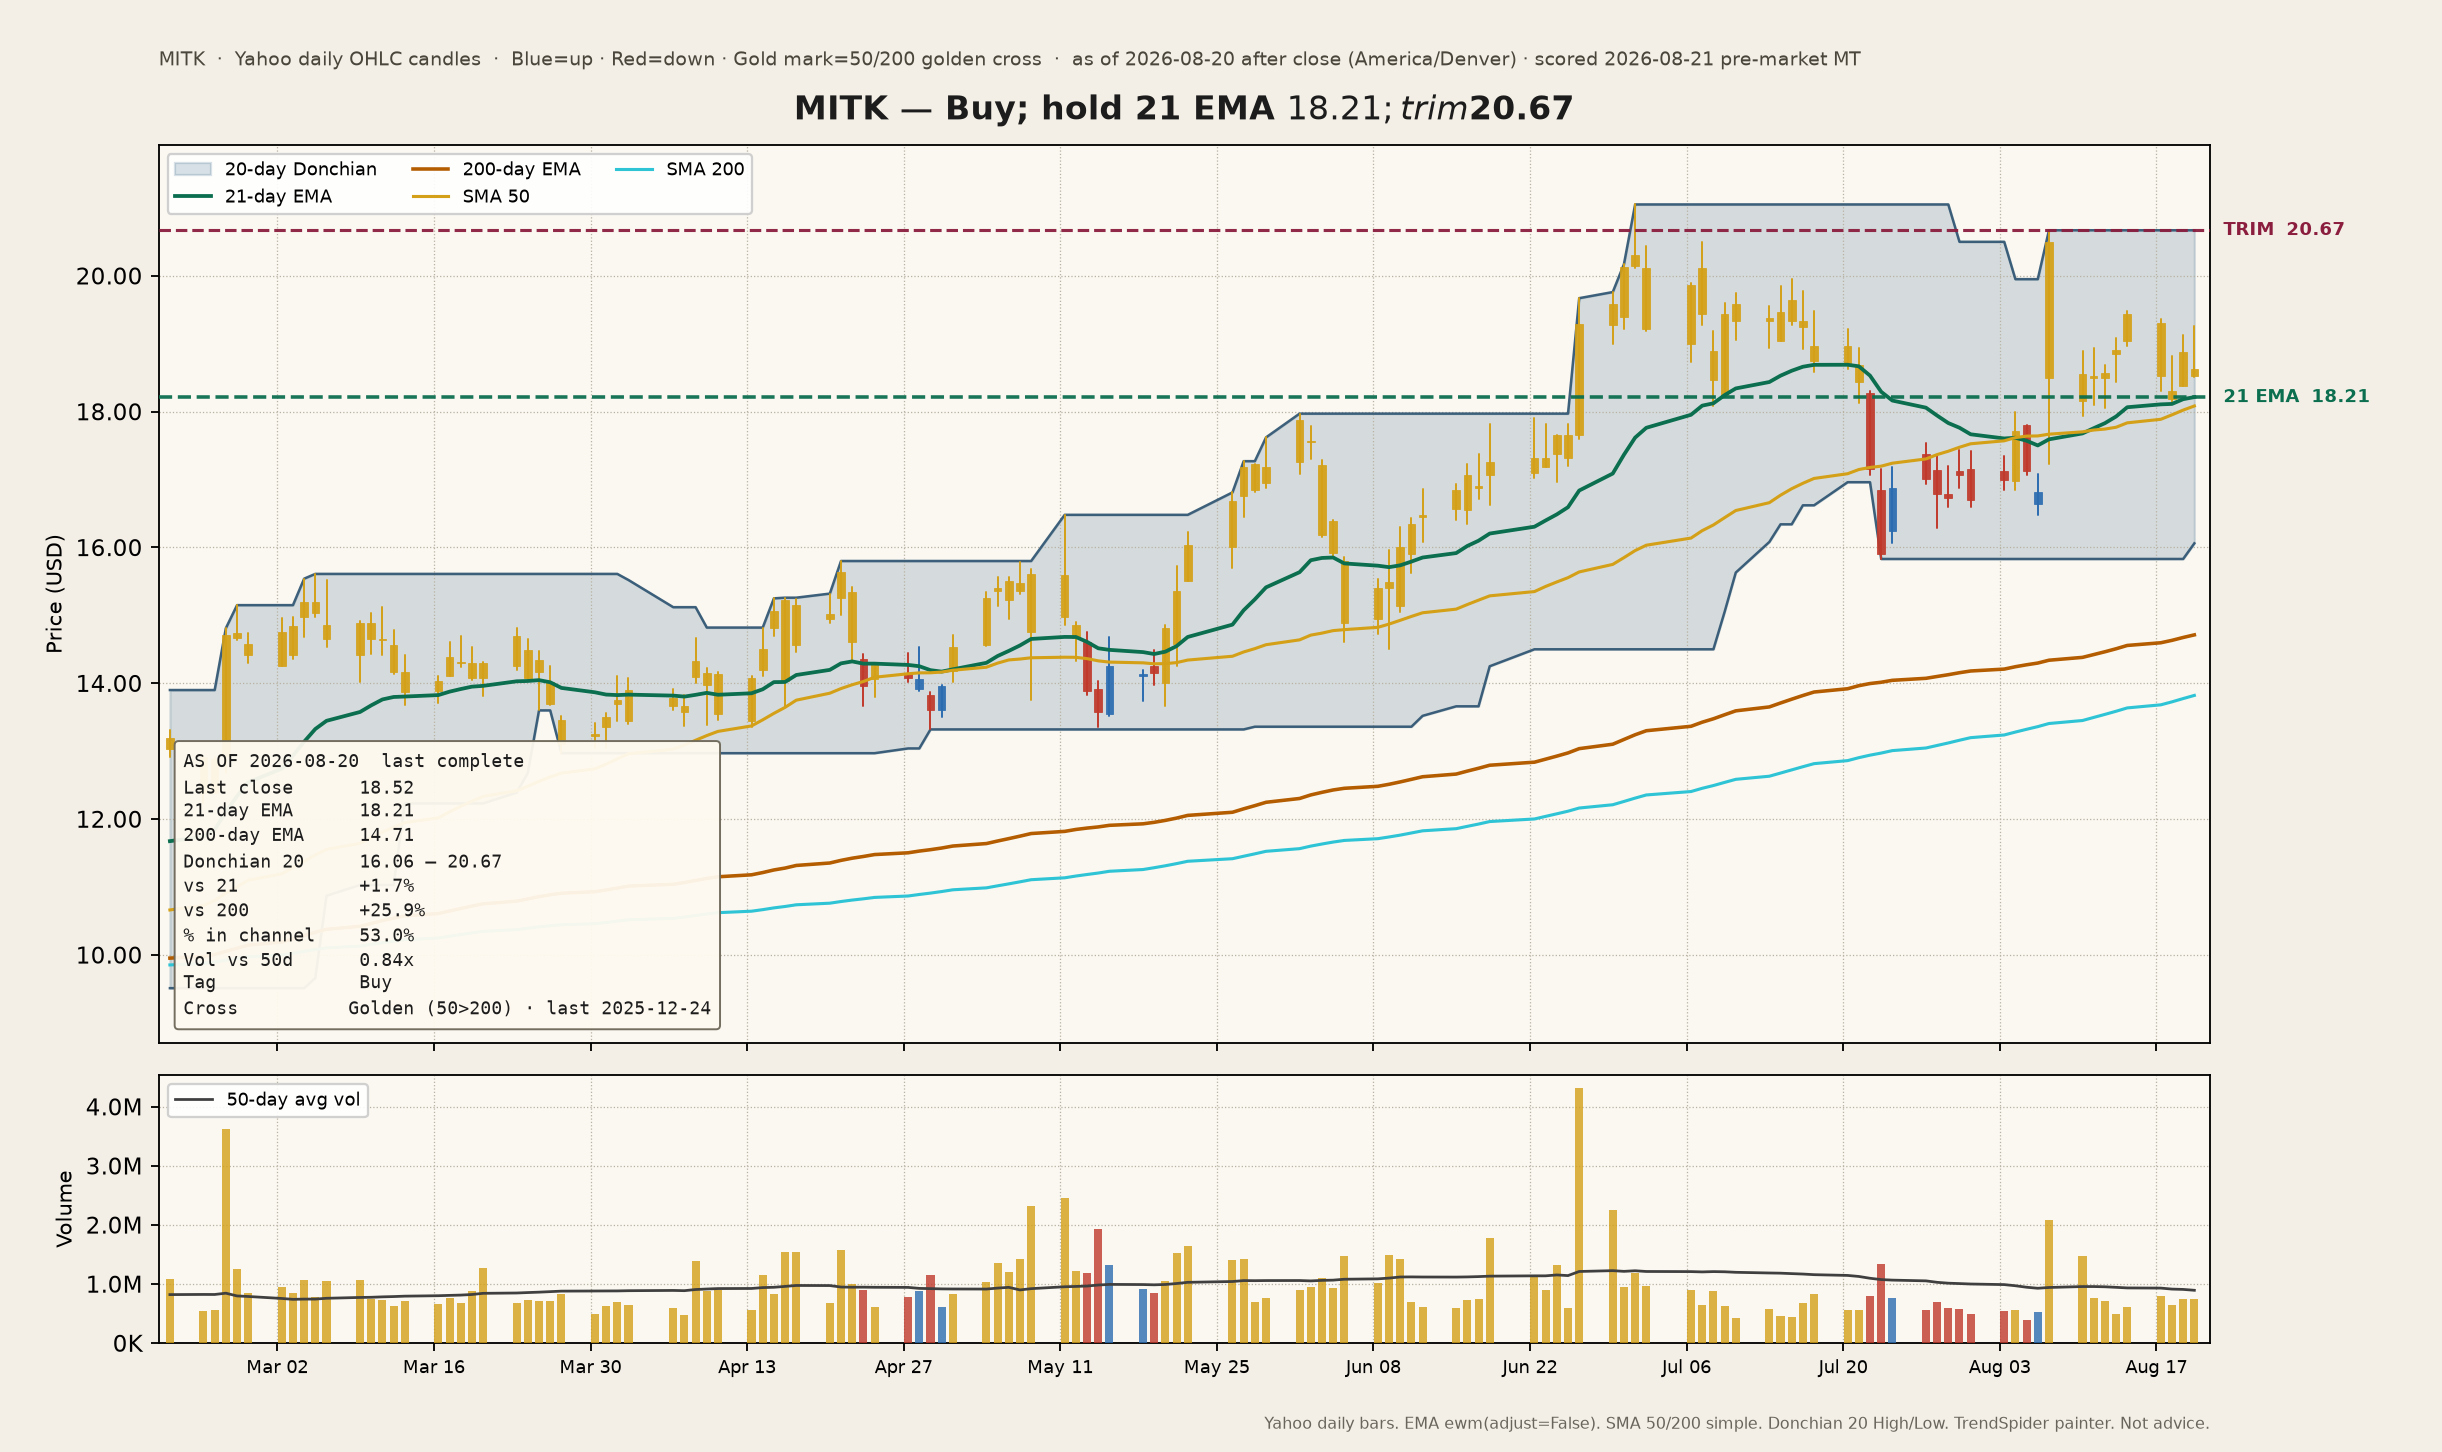Click the Price (USD) axis title
The height and width of the screenshot is (1452, 2442).
[55, 593]
